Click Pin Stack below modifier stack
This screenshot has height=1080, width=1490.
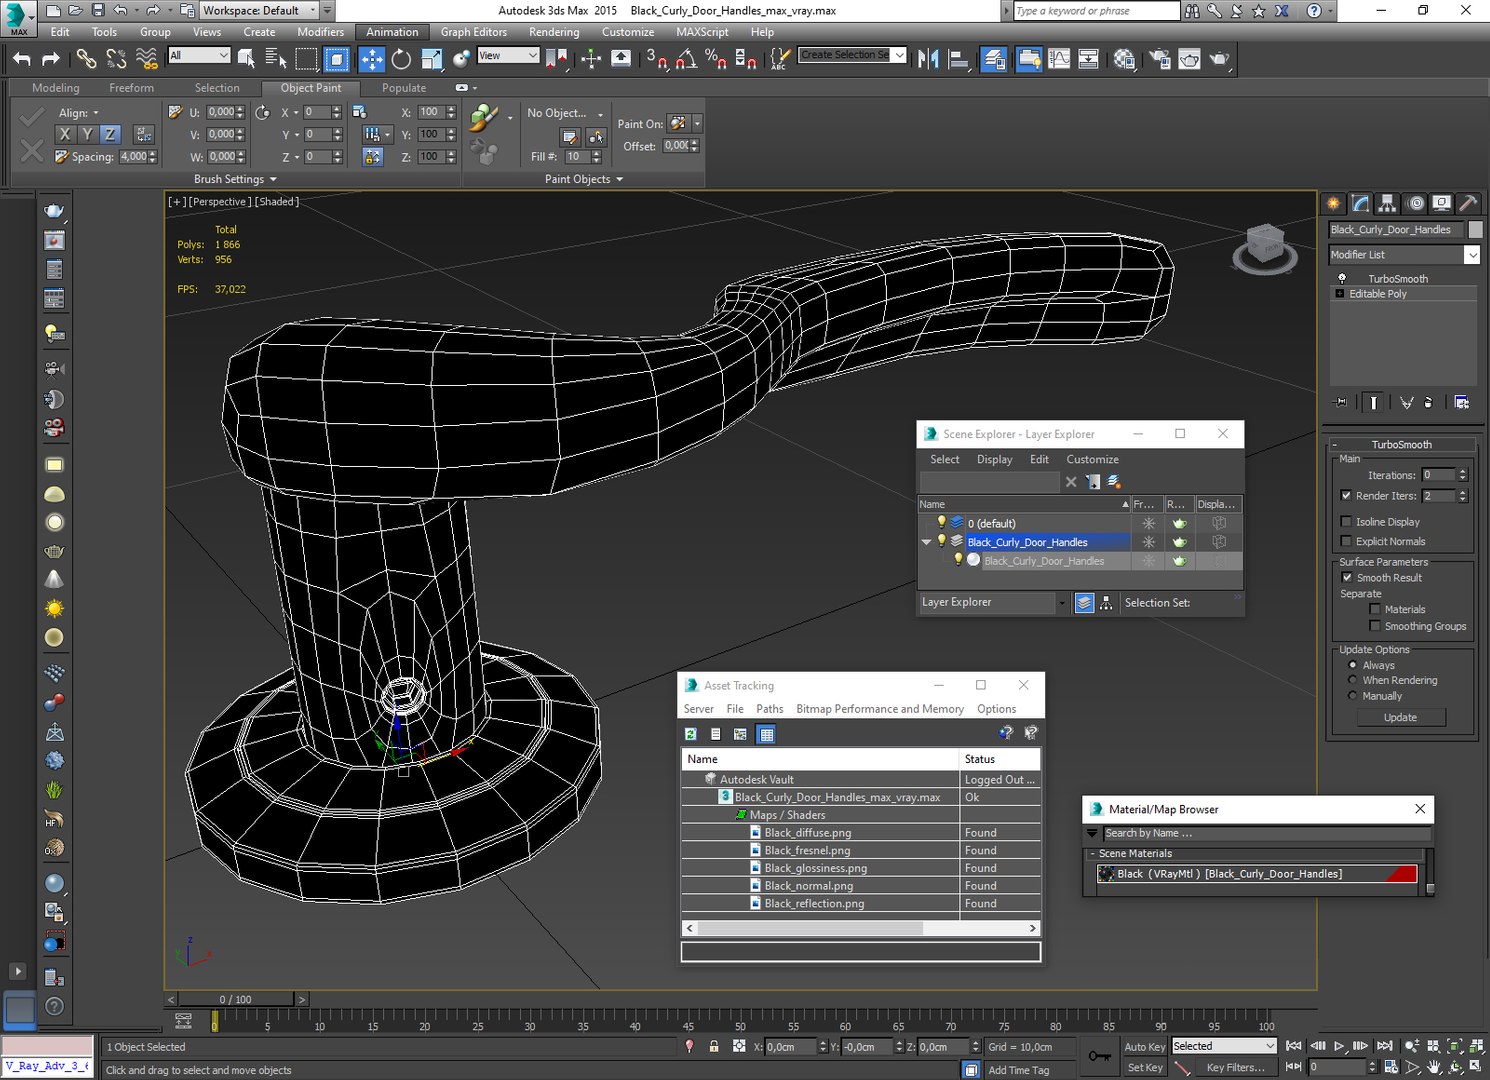click(x=1341, y=402)
